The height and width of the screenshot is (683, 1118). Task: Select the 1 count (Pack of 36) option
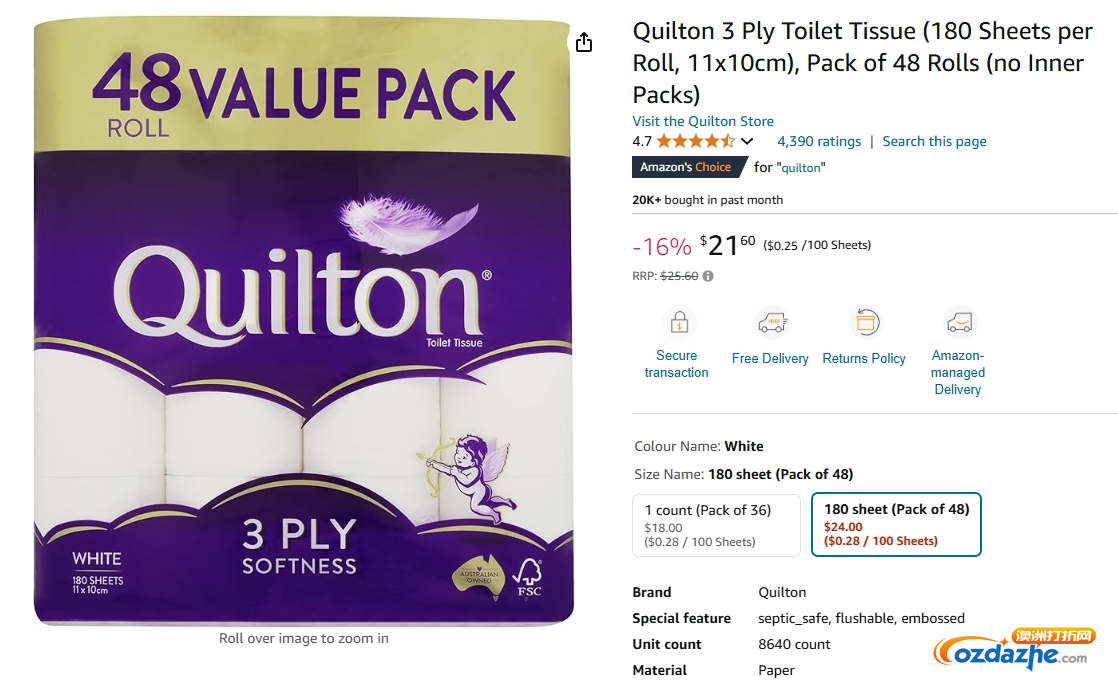pyautogui.click(x=716, y=525)
